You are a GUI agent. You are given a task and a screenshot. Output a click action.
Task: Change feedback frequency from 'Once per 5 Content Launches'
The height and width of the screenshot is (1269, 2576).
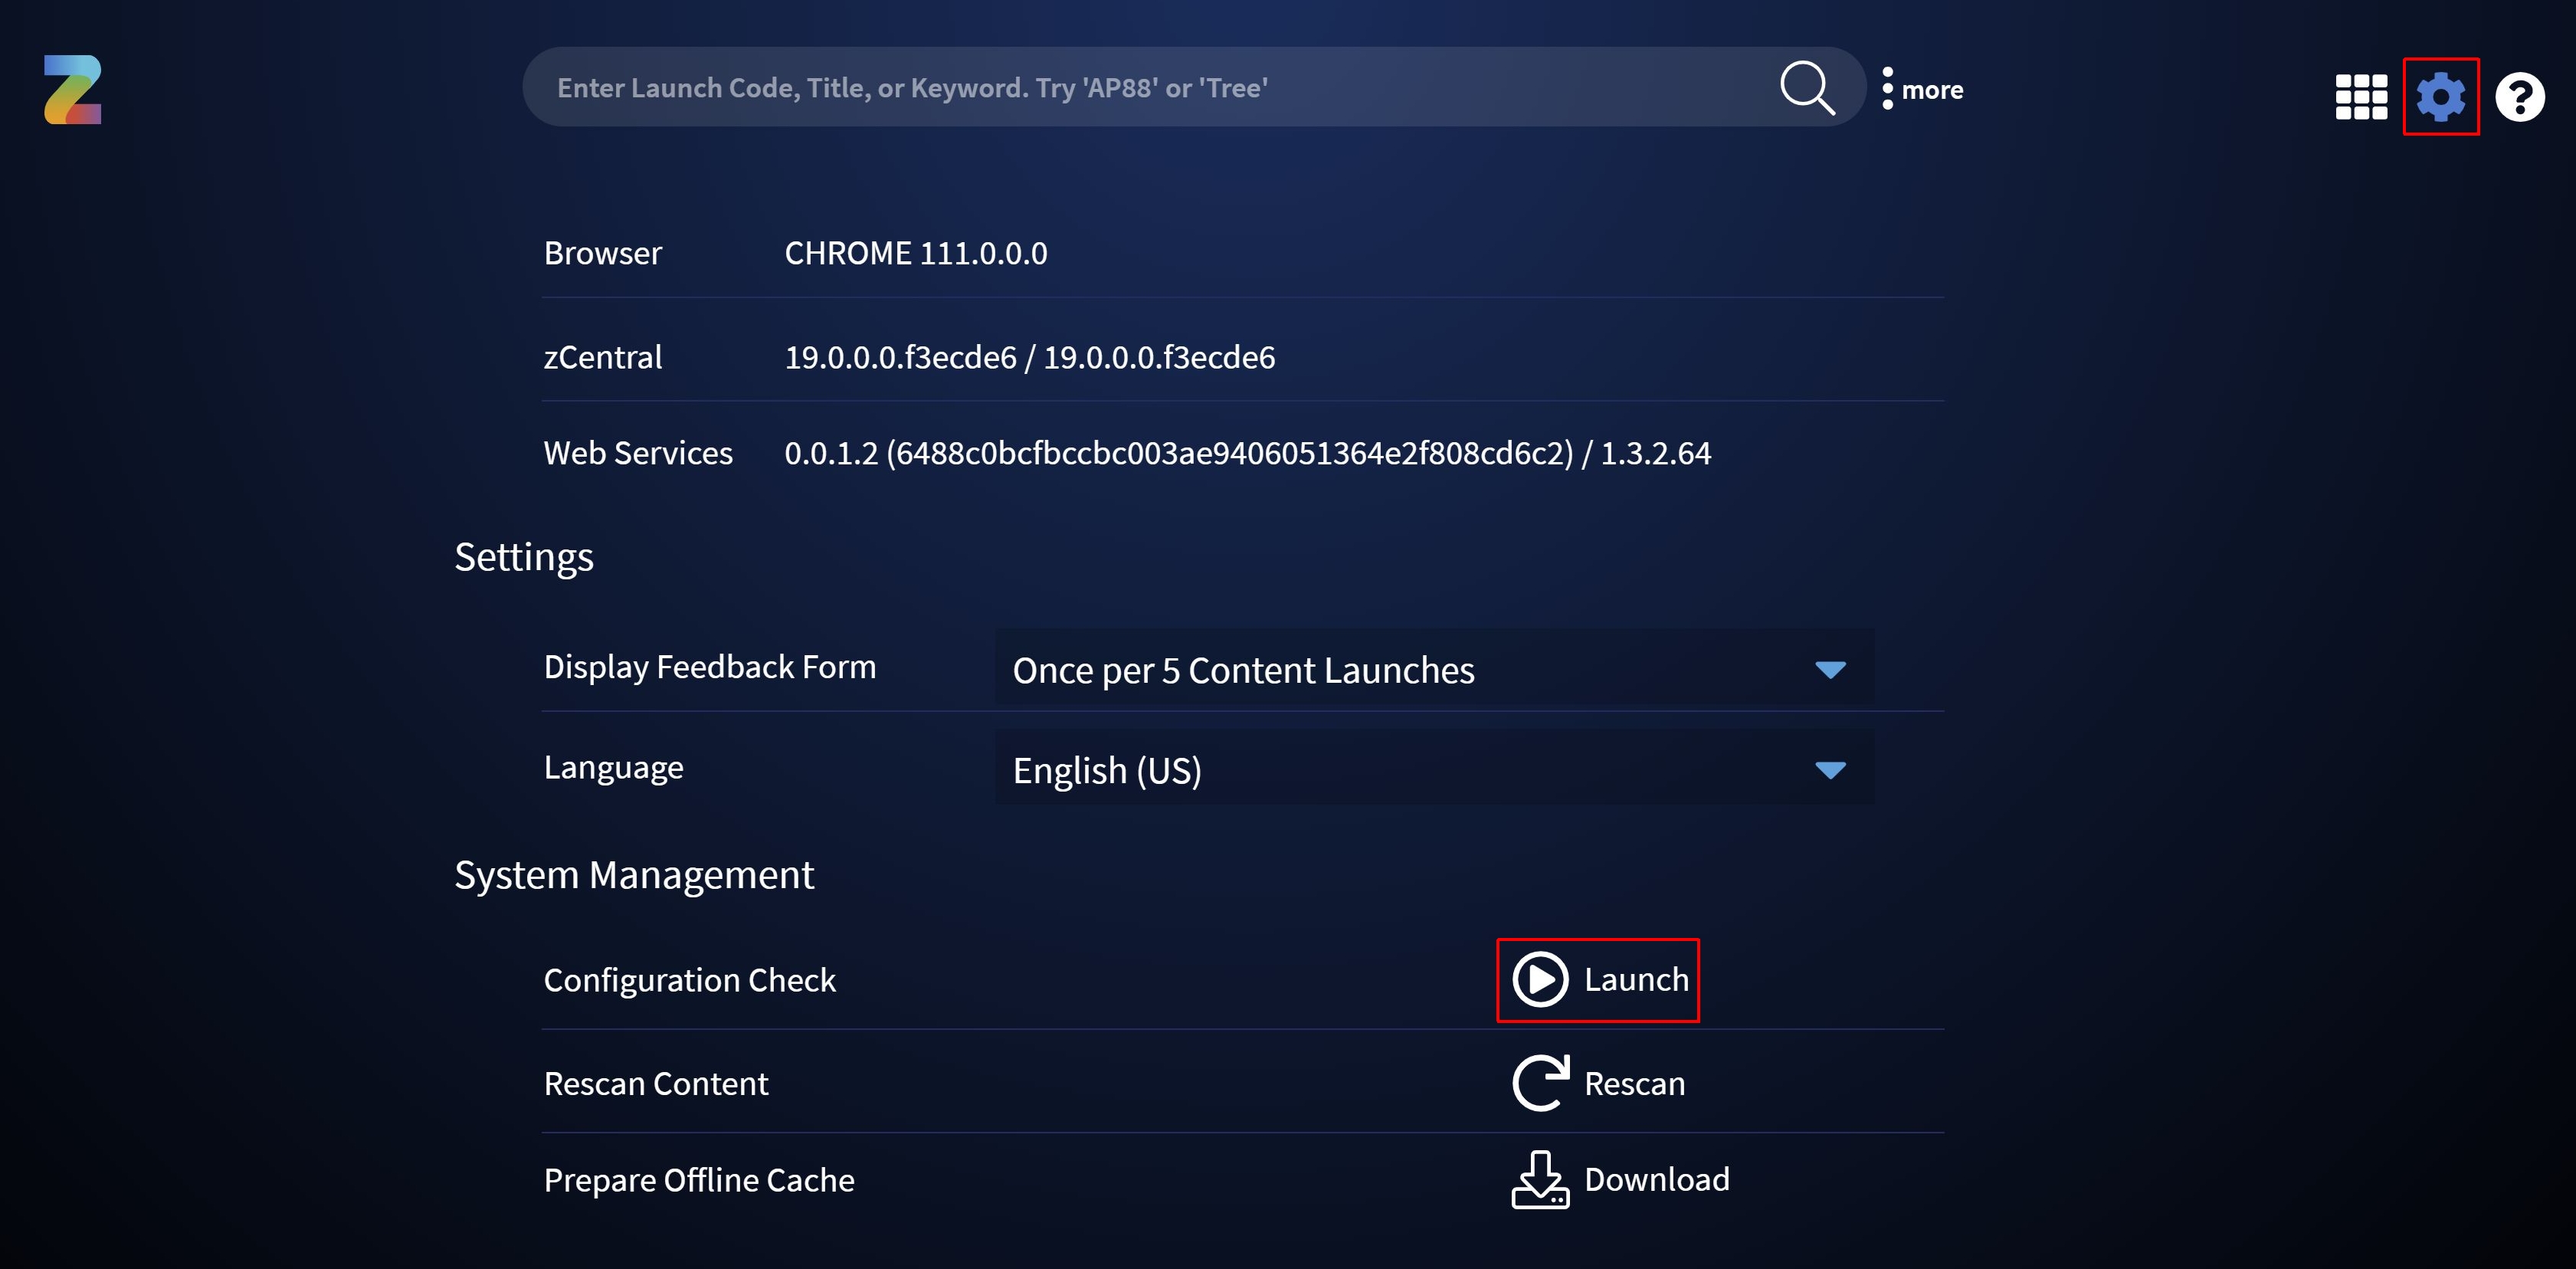click(x=1243, y=670)
